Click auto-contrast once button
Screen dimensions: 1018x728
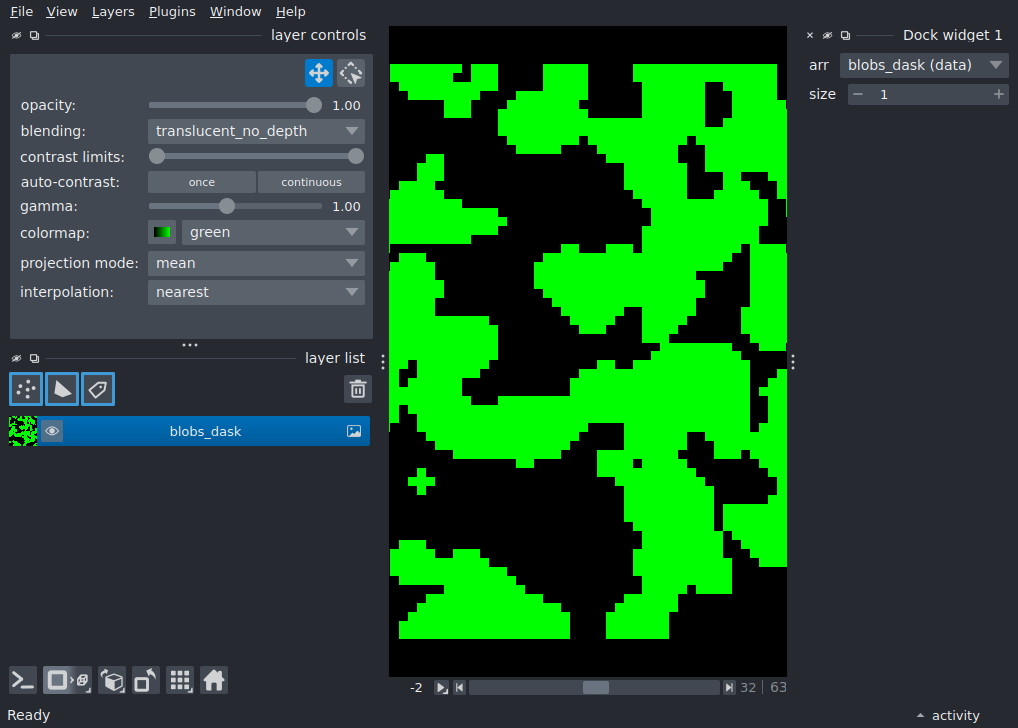pos(202,182)
